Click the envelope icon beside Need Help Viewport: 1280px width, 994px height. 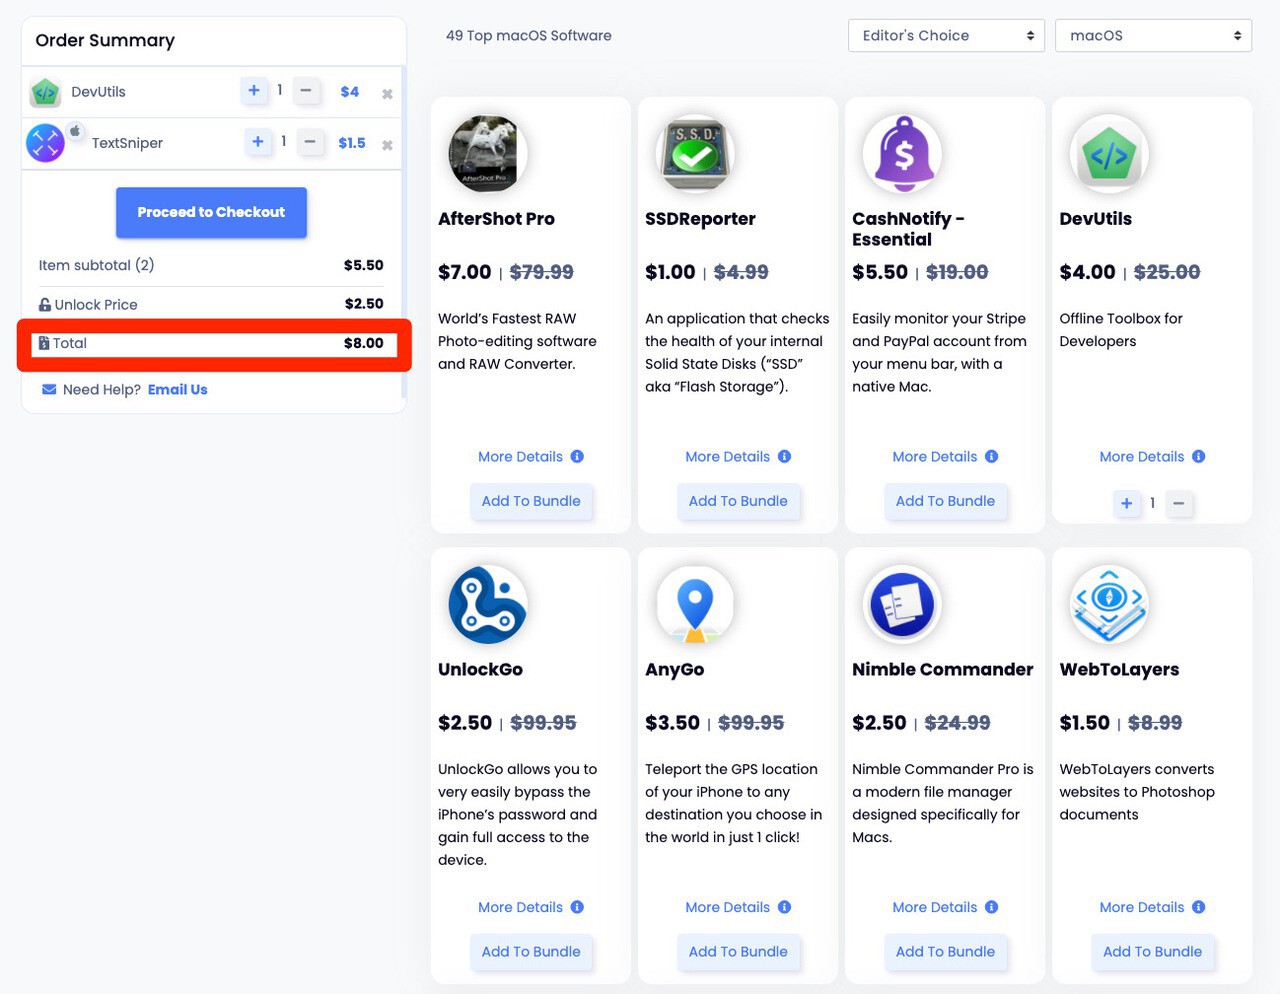pos(50,389)
